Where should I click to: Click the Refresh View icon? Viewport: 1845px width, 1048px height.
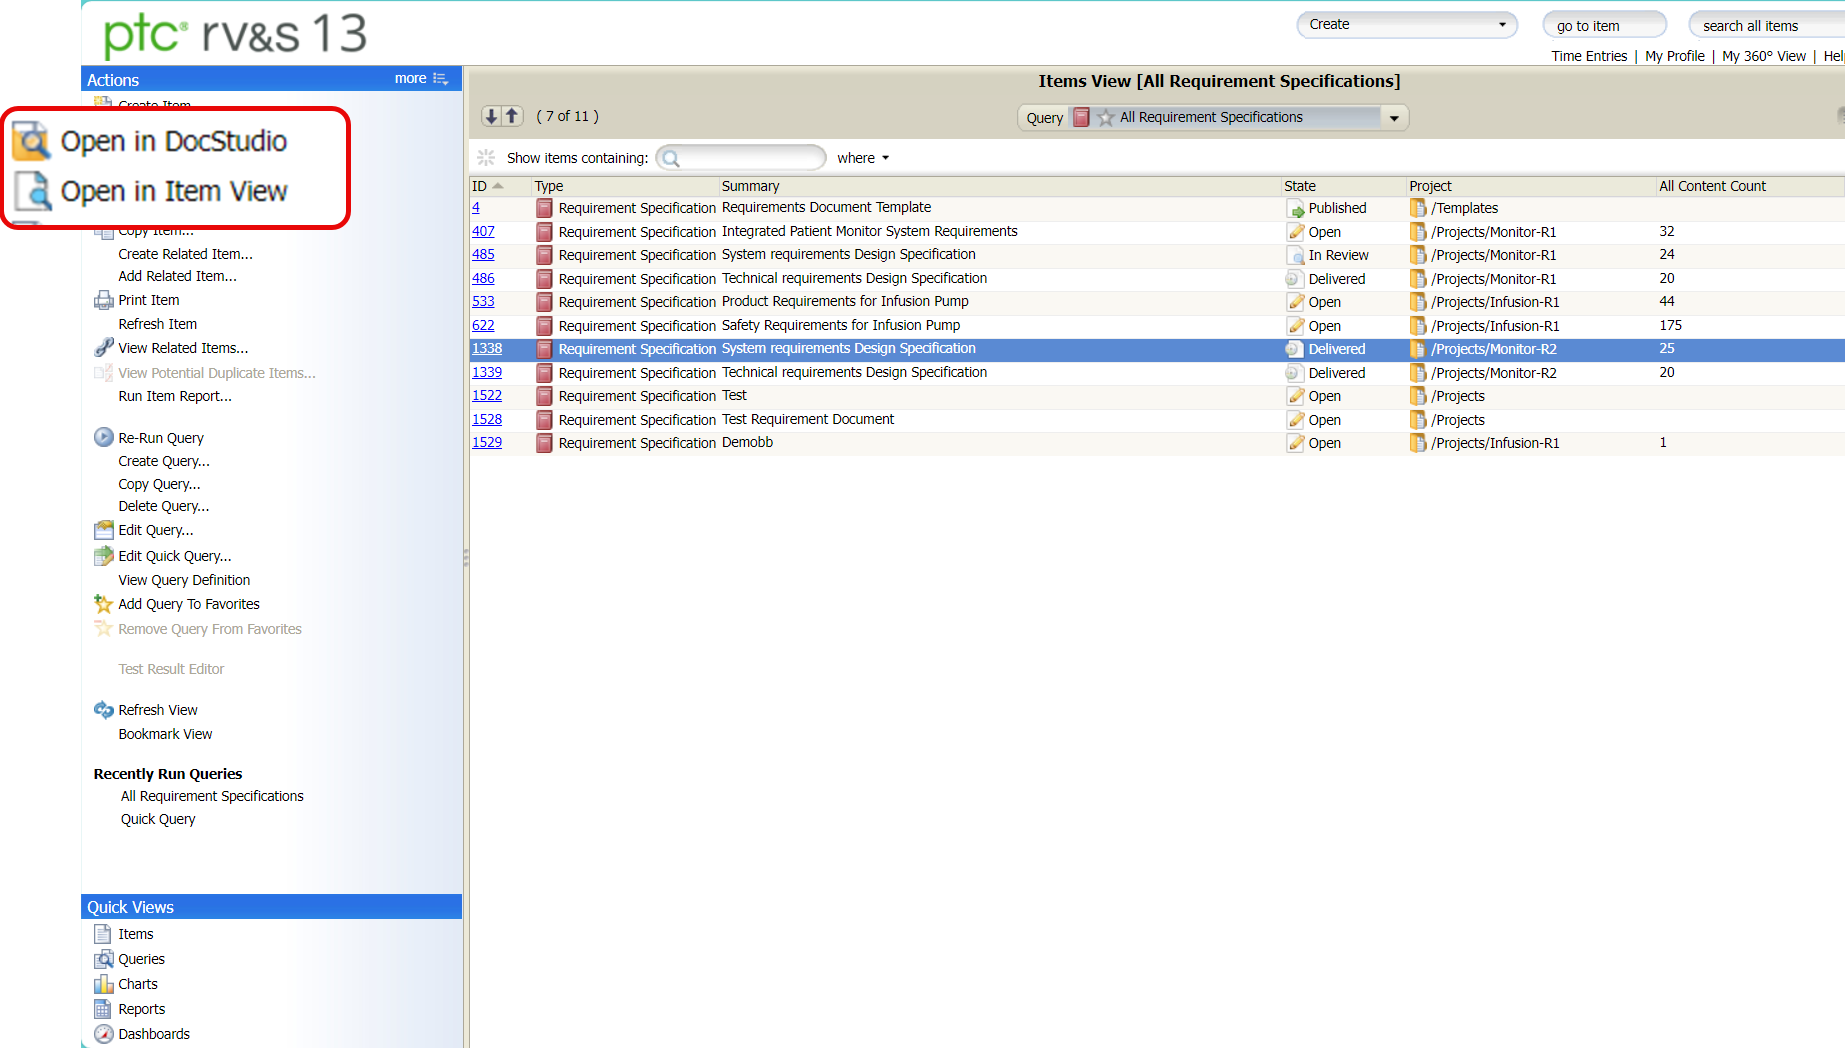pyautogui.click(x=103, y=709)
